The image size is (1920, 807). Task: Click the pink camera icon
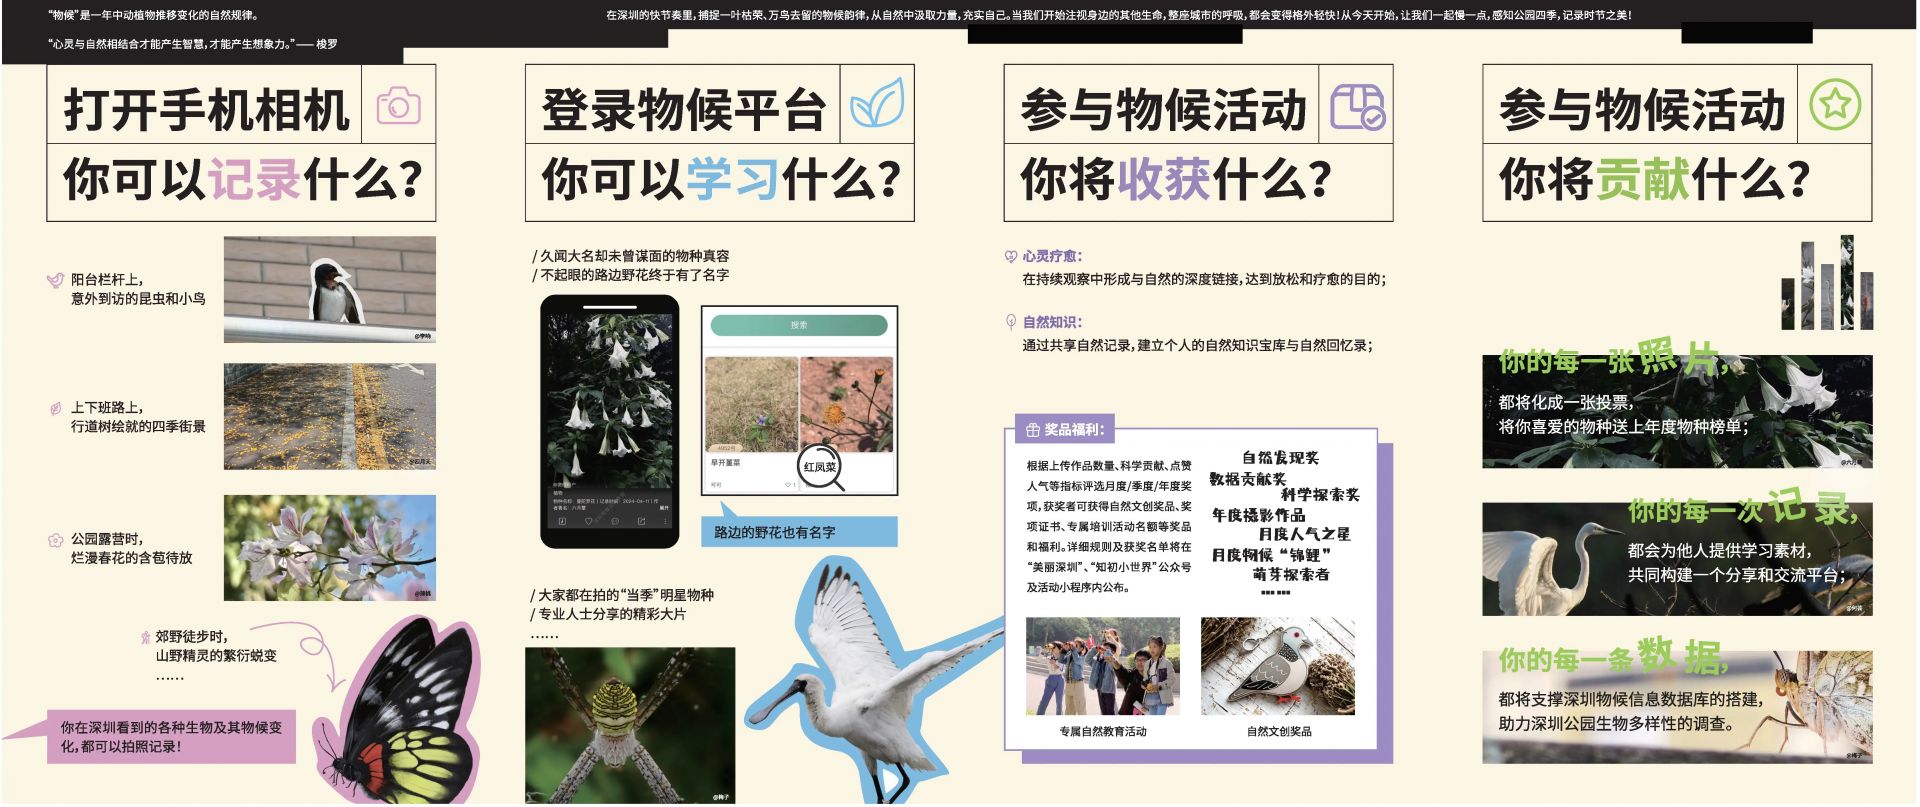[x=398, y=105]
